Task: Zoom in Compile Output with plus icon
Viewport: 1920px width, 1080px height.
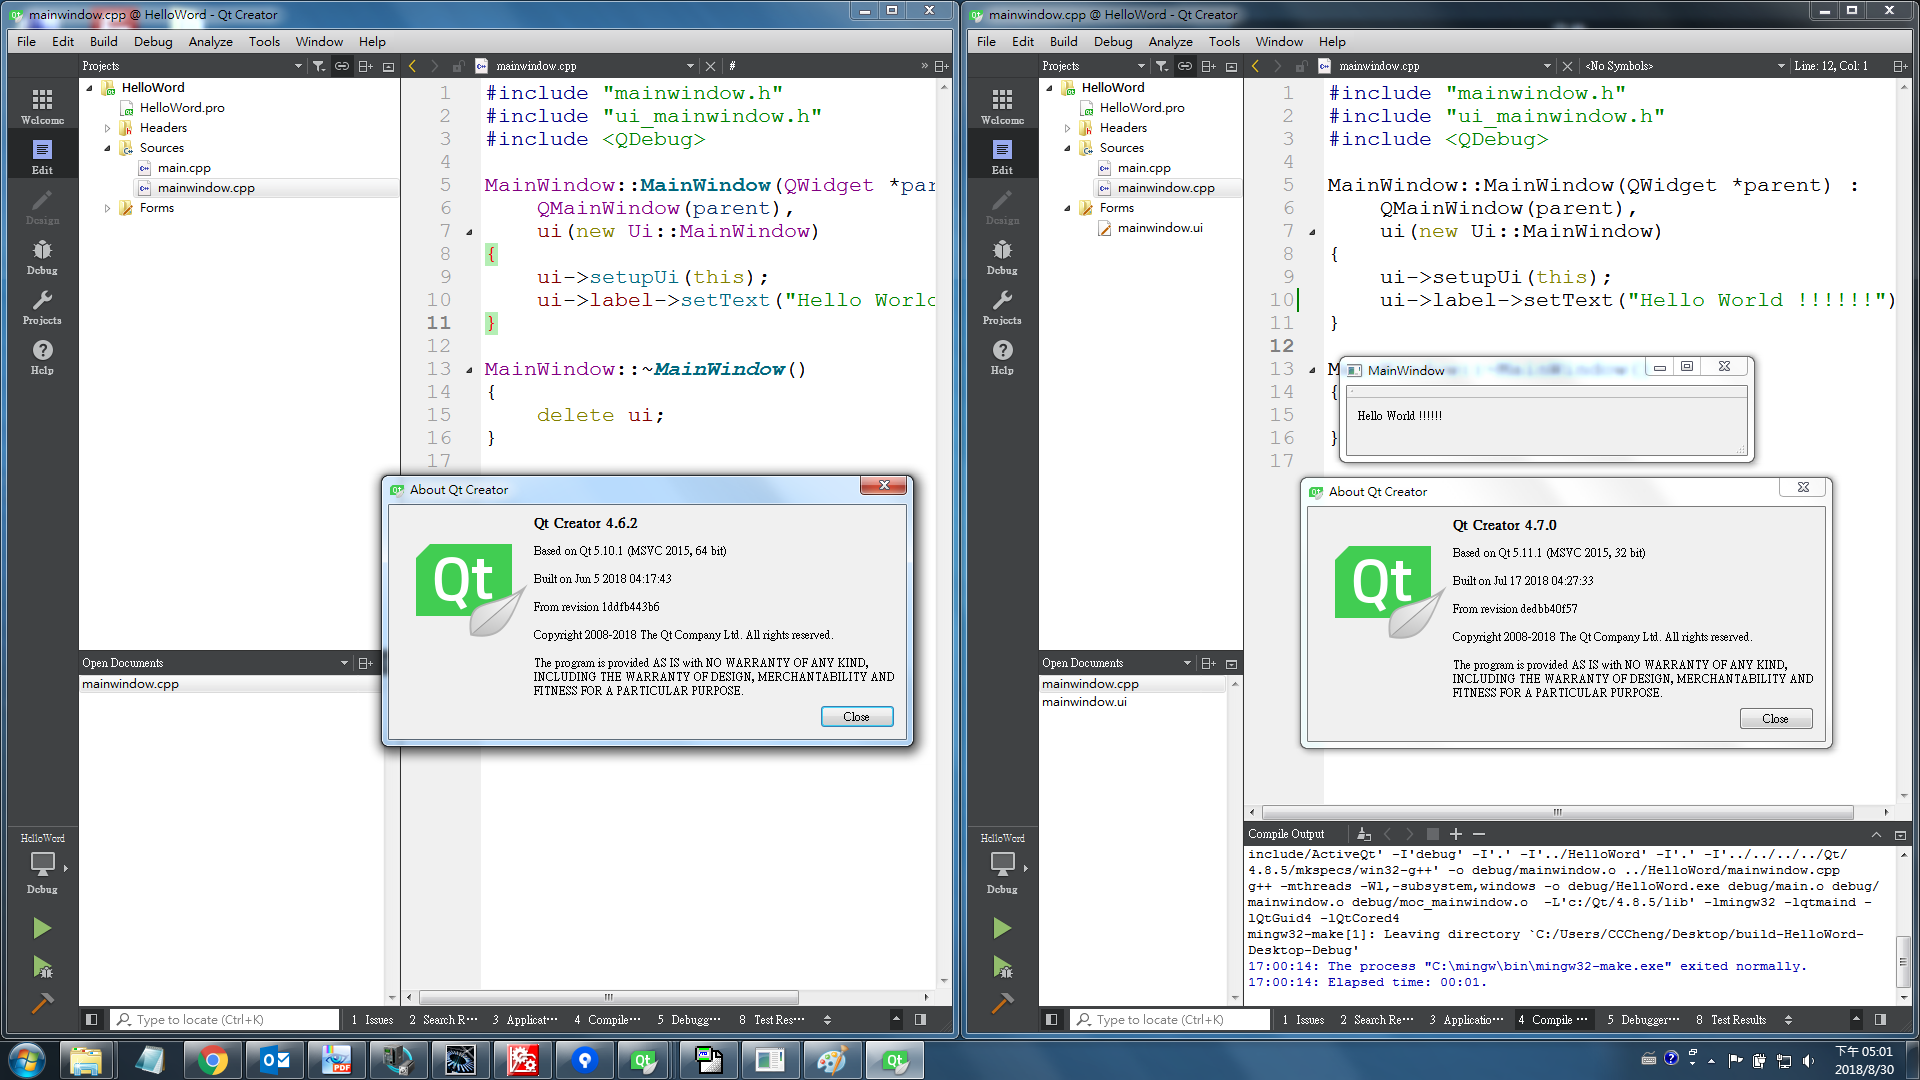Action: (x=1456, y=834)
